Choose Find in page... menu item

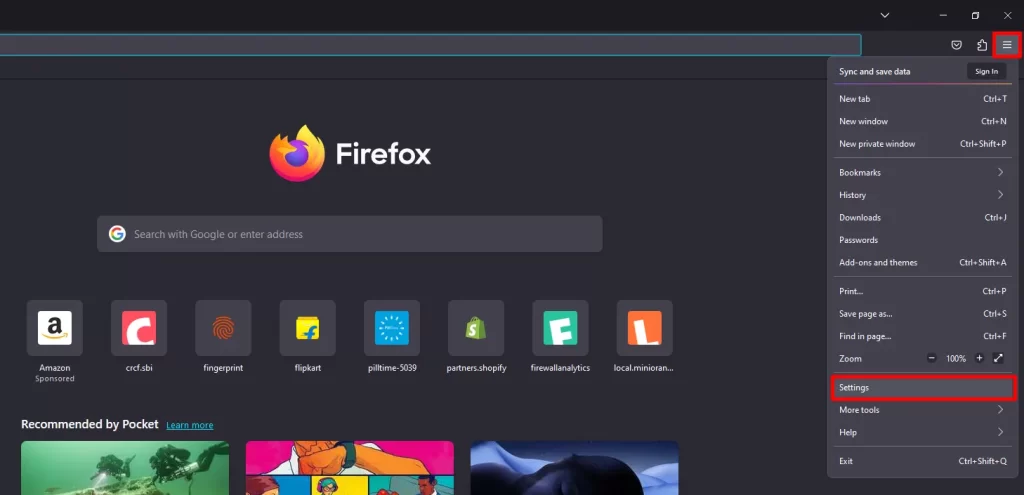point(922,336)
